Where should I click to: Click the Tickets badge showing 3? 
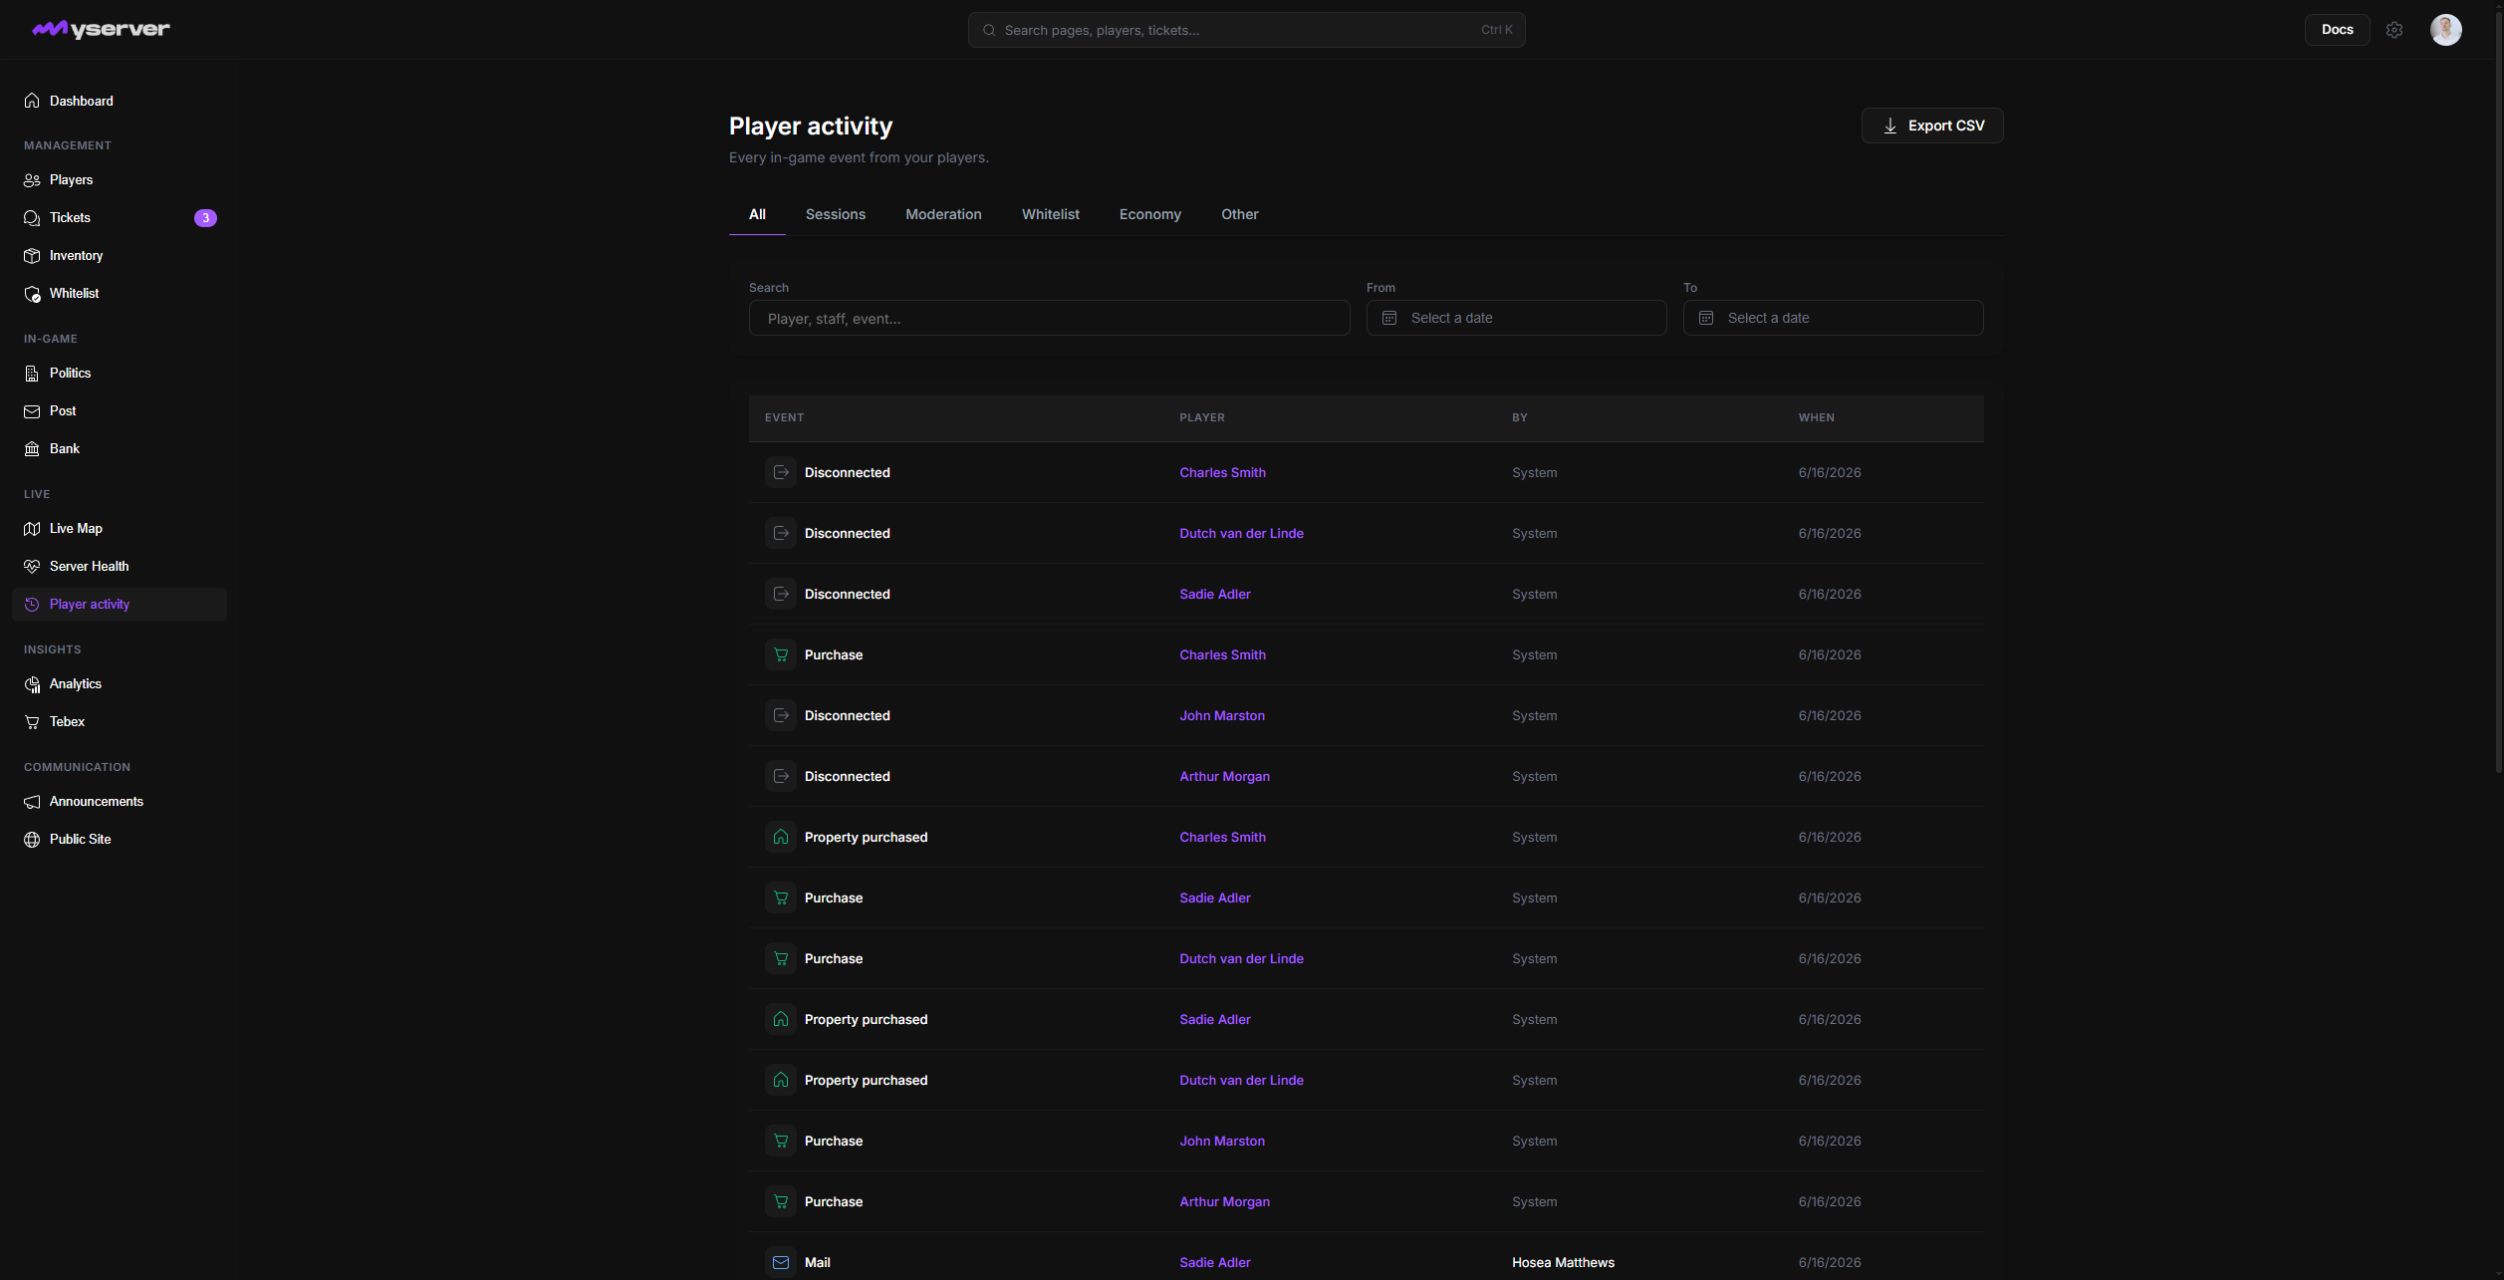(x=205, y=218)
